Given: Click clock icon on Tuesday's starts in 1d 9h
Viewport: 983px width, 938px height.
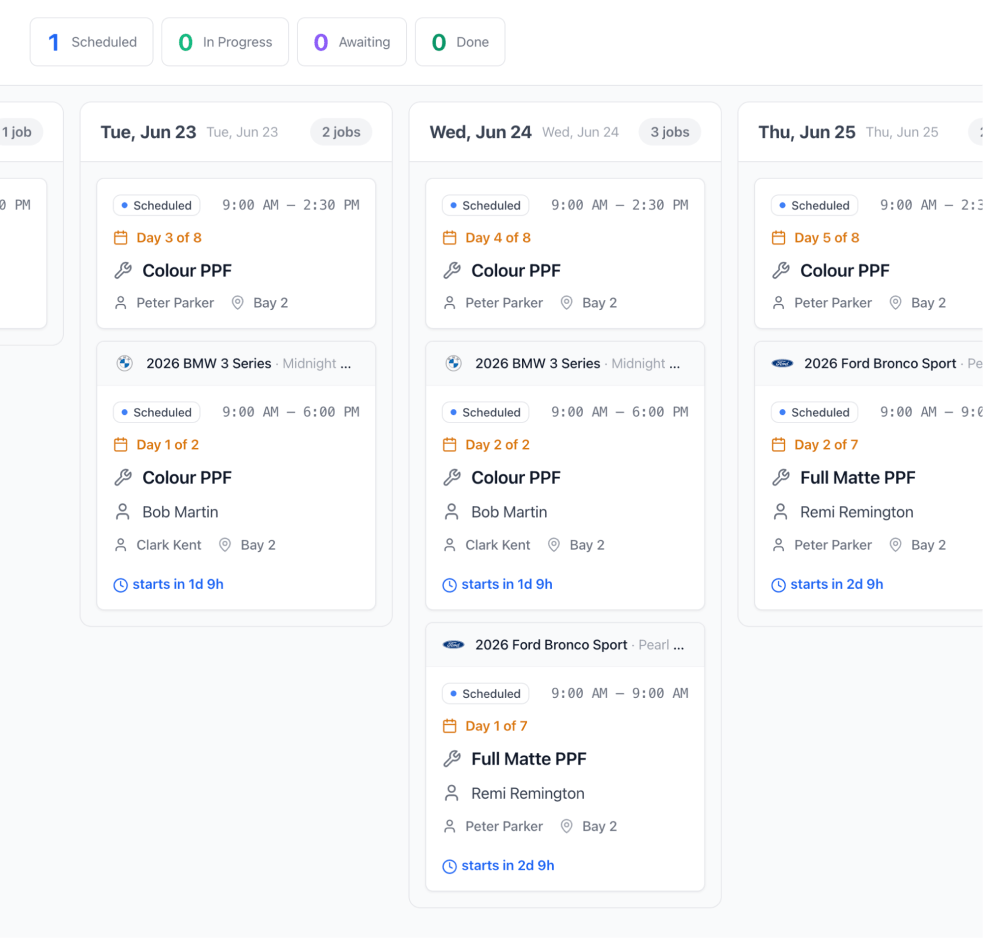Looking at the screenshot, I should (120, 585).
